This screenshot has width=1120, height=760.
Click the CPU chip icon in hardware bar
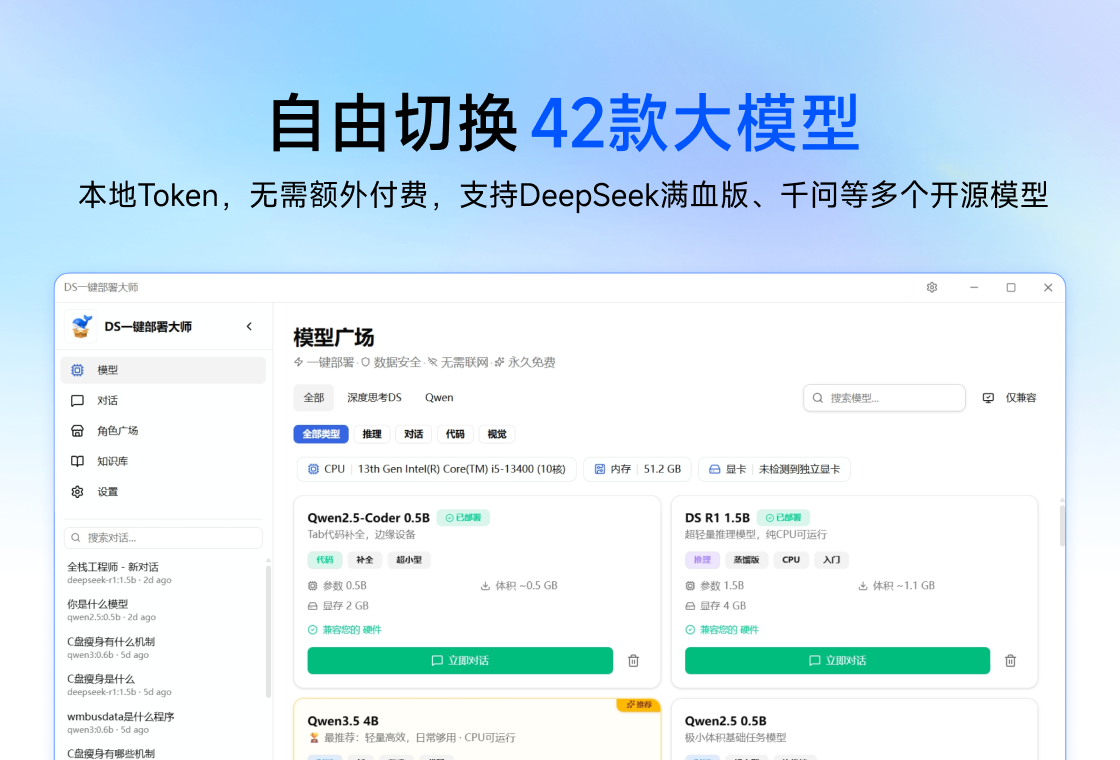click(x=313, y=469)
